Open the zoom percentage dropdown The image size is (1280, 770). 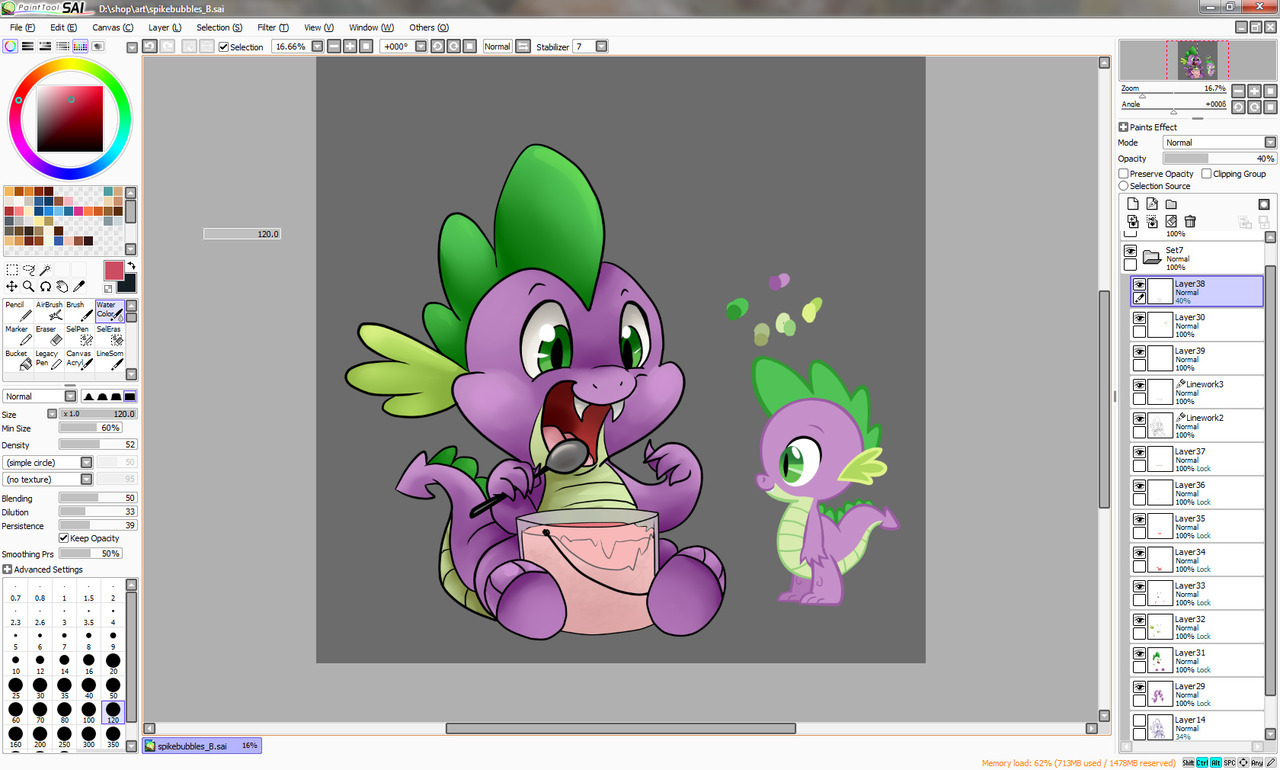(317, 46)
